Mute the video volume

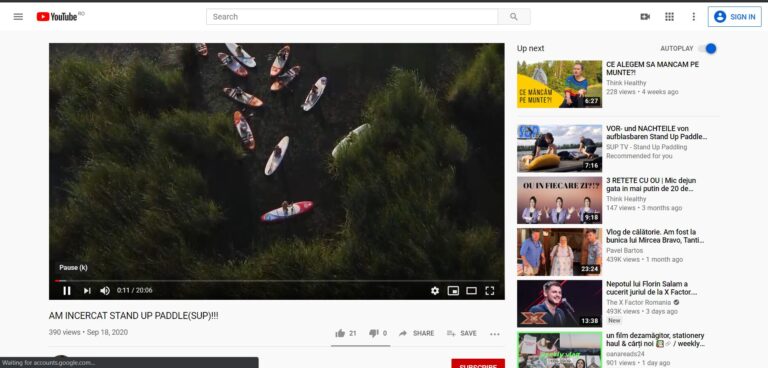105,291
